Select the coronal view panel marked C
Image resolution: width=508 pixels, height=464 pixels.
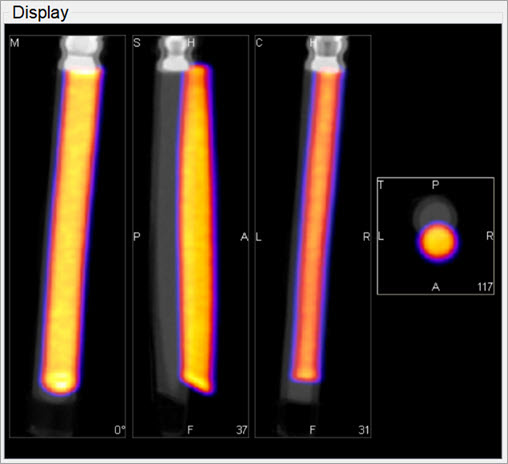[x=313, y=236]
